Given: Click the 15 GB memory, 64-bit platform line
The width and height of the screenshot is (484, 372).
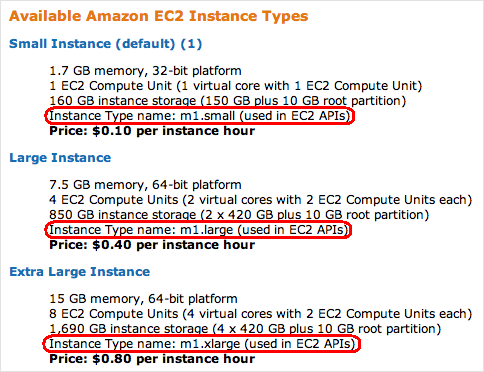Looking at the screenshot, I should (x=143, y=299).
